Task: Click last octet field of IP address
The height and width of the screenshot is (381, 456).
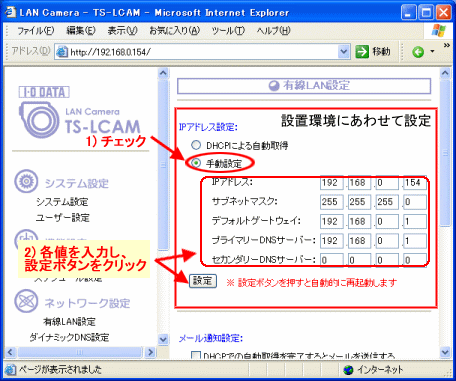Action: [415, 183]
